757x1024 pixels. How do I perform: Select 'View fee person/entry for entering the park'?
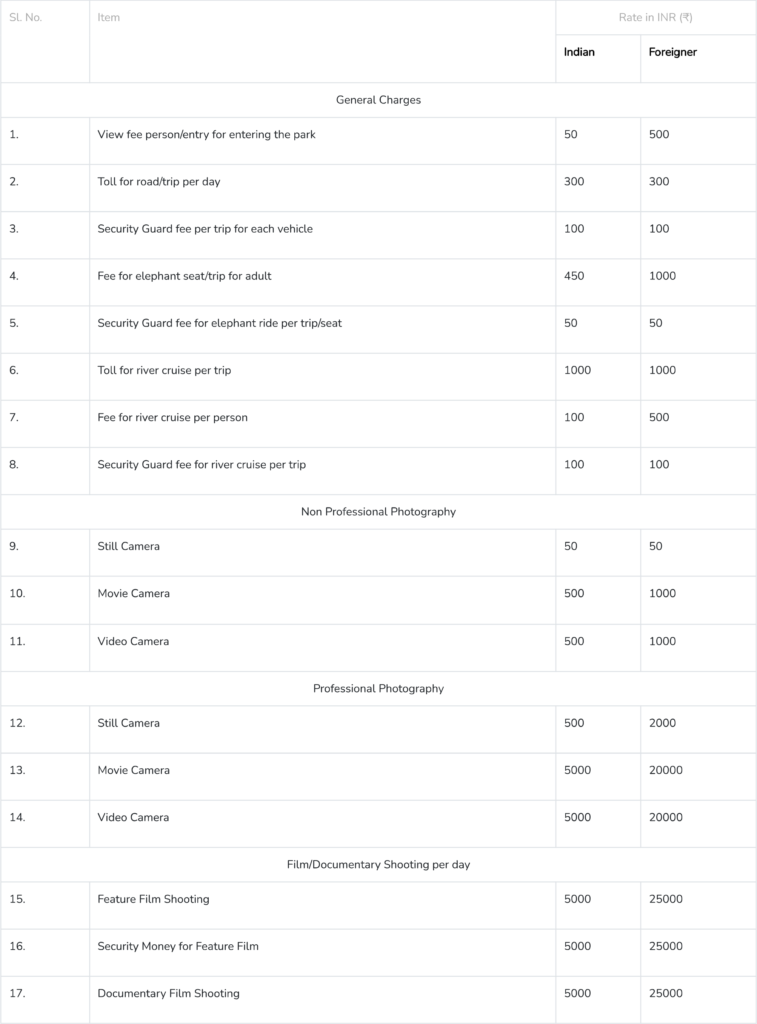206,135
